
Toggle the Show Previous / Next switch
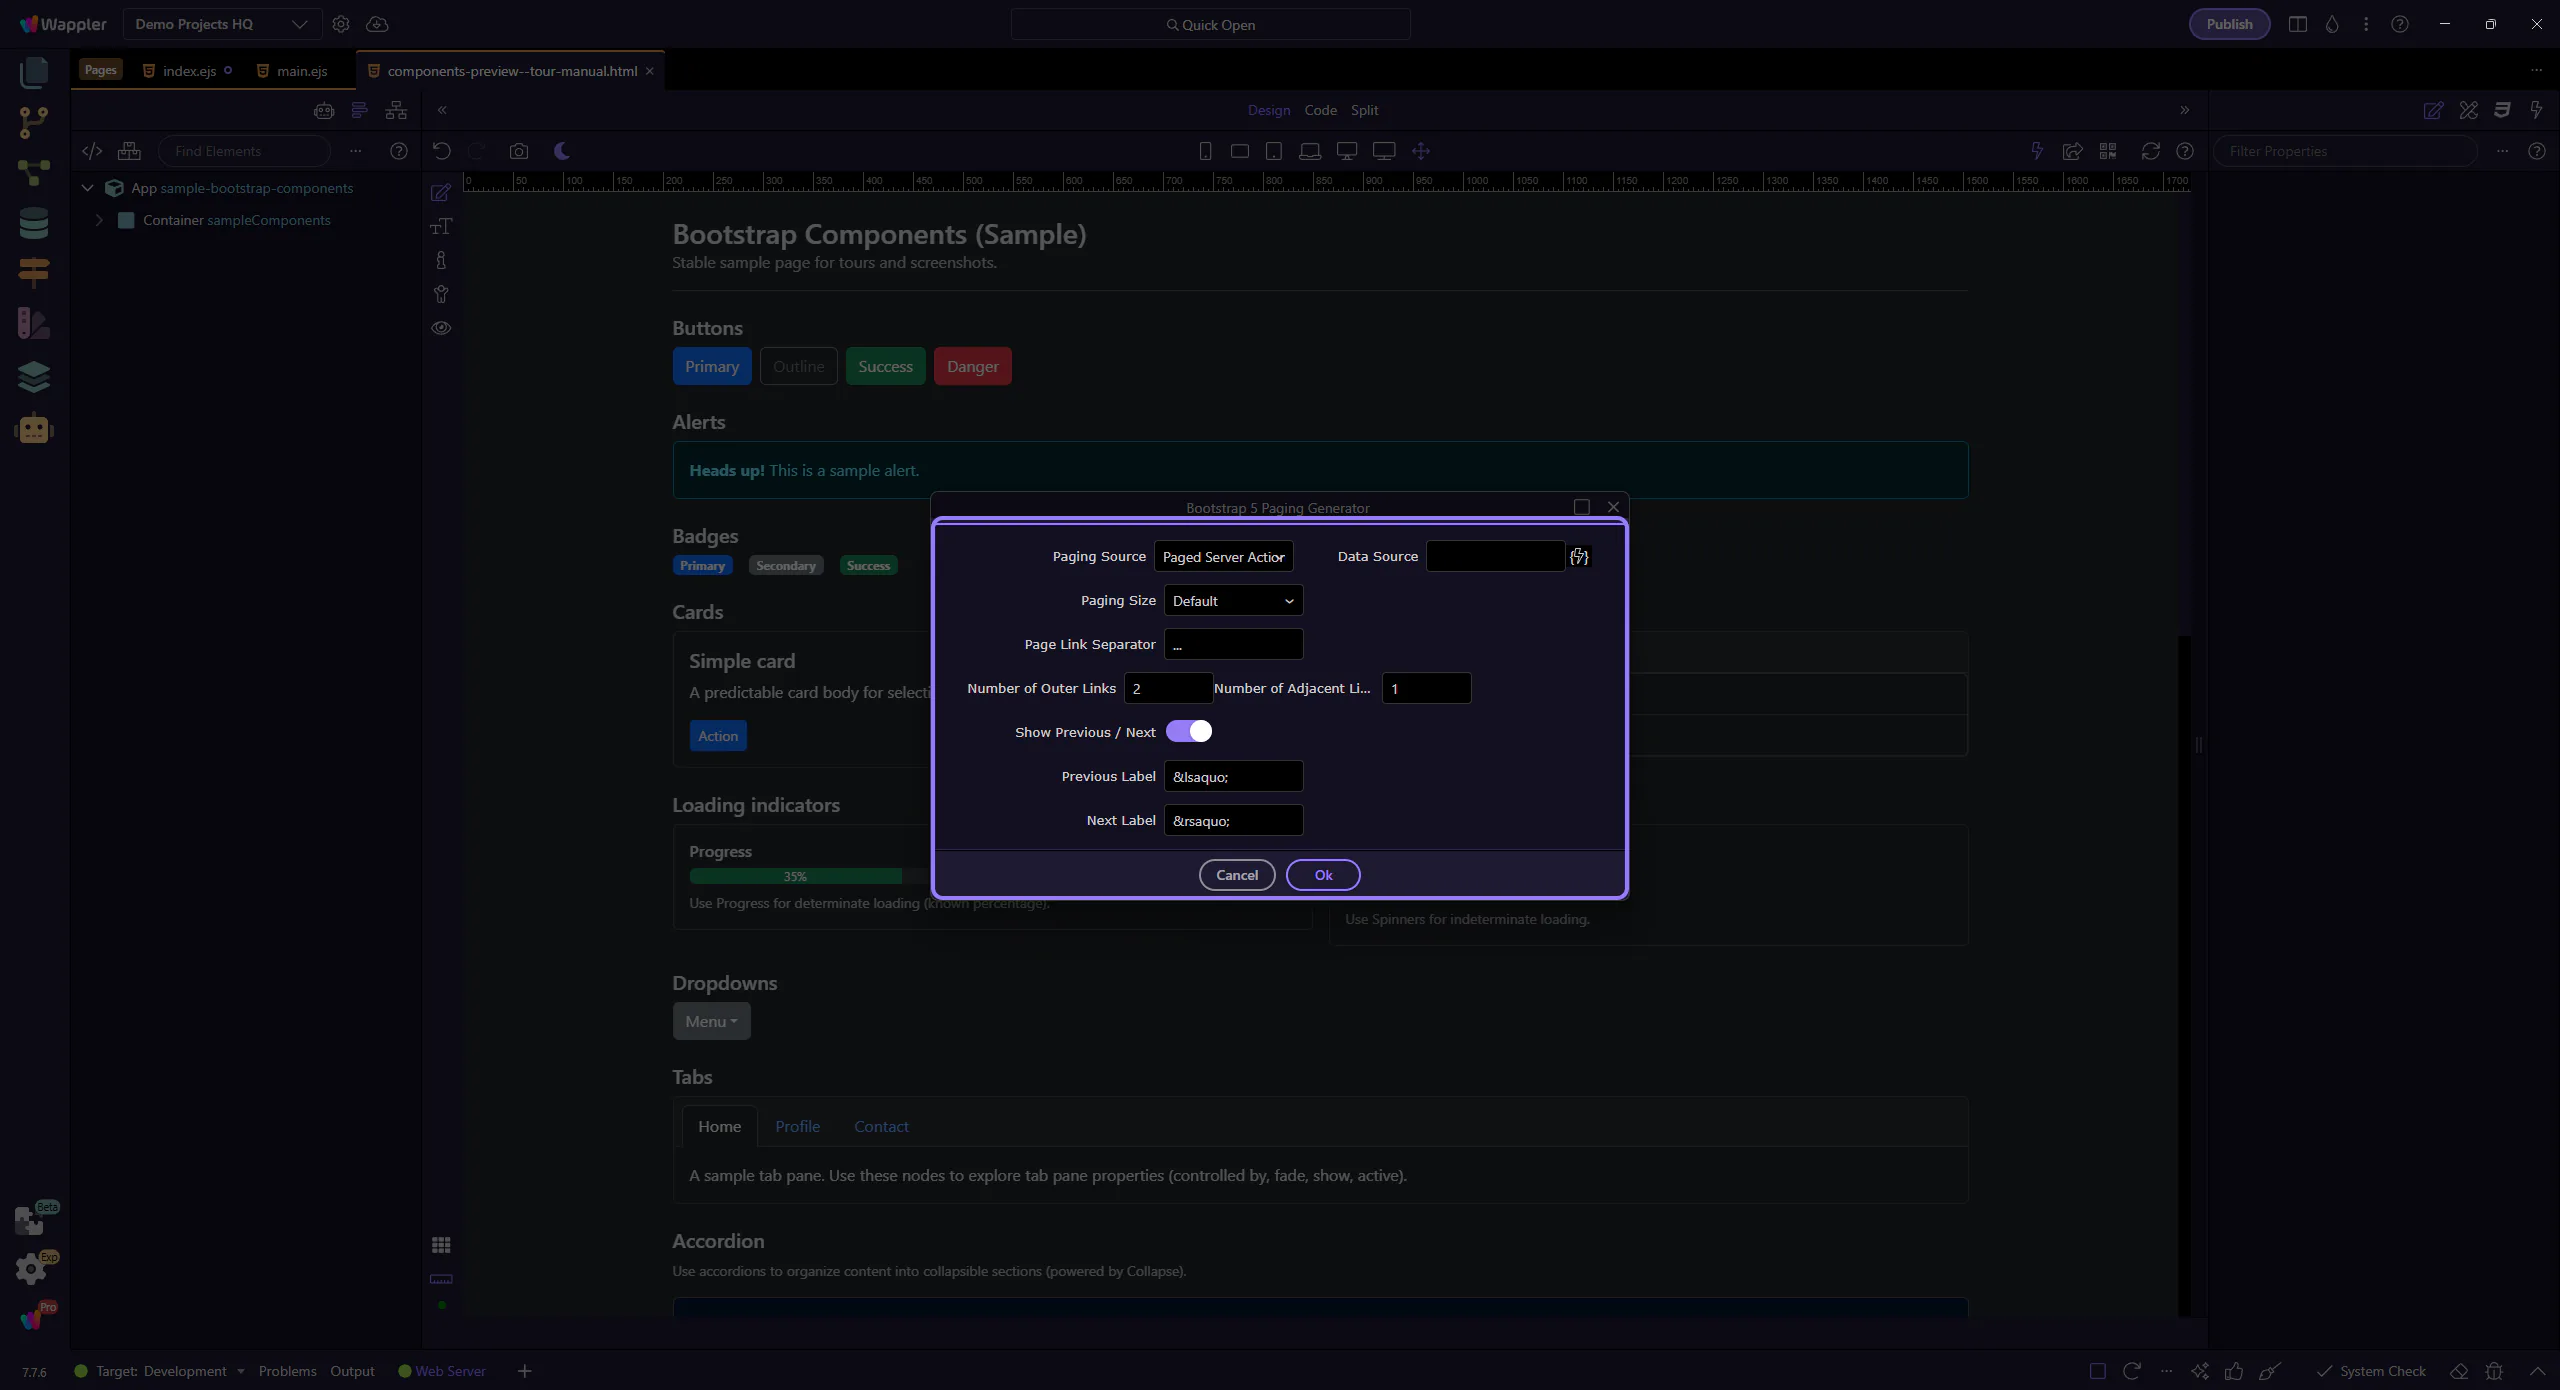pyautogui.click(x=1189, y=732)
